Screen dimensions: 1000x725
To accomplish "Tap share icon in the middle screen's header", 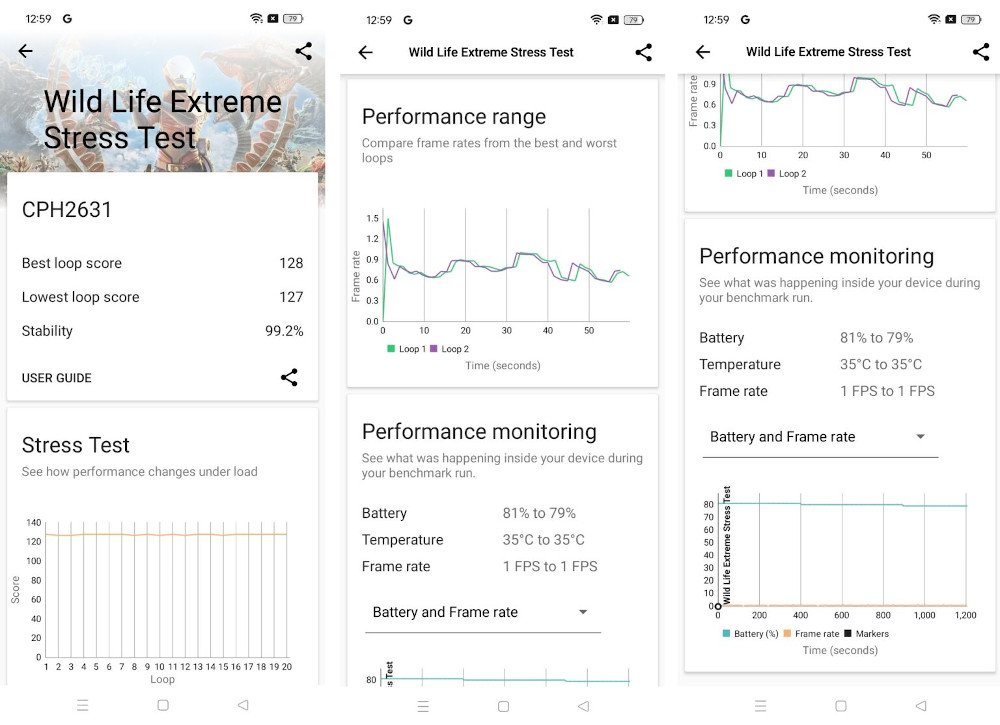I will pyautogui.click(x=644, y=53).
